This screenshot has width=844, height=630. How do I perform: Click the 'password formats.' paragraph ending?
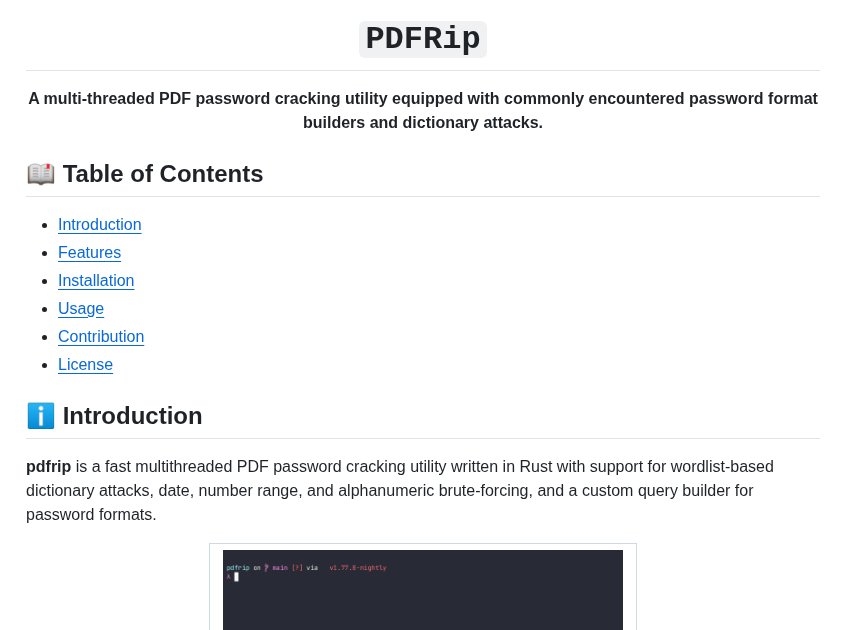click(x=91, y=515)
